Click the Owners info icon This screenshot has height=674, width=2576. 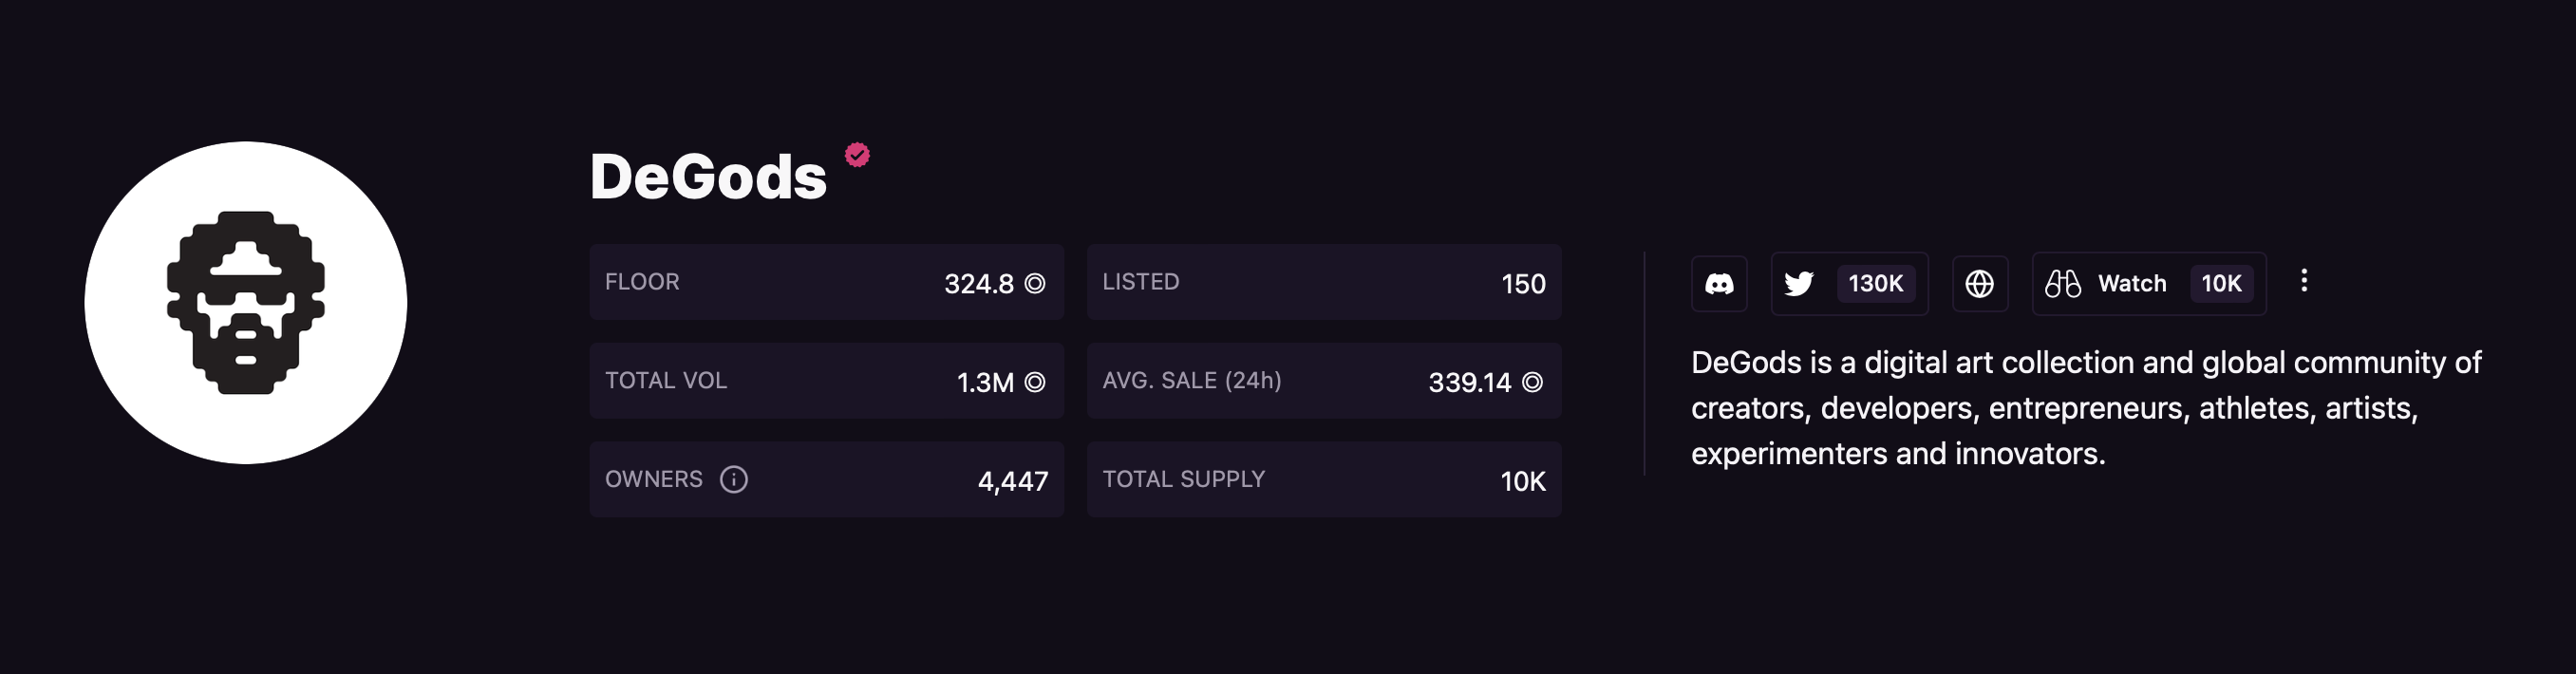tap(734, 480)
